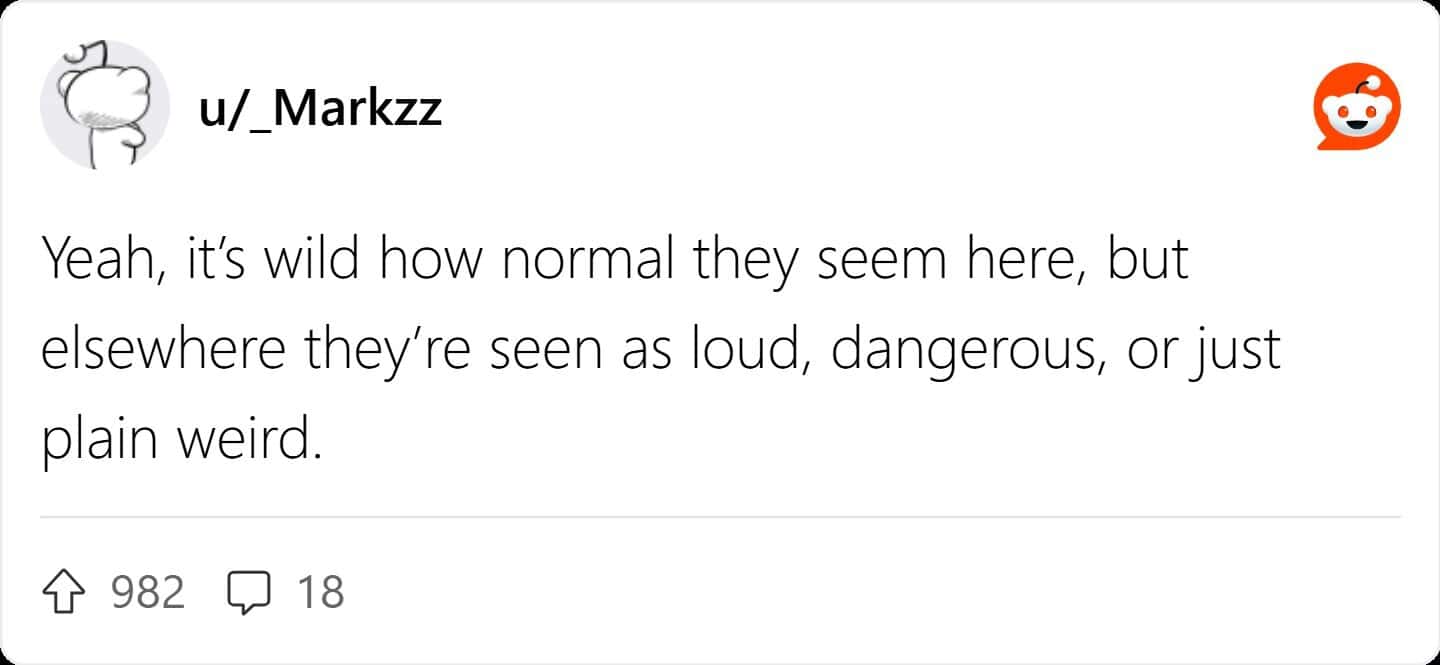The image size is (1440, 665).
Task: Click the reply count showing 18
Action: pos(322,592)
